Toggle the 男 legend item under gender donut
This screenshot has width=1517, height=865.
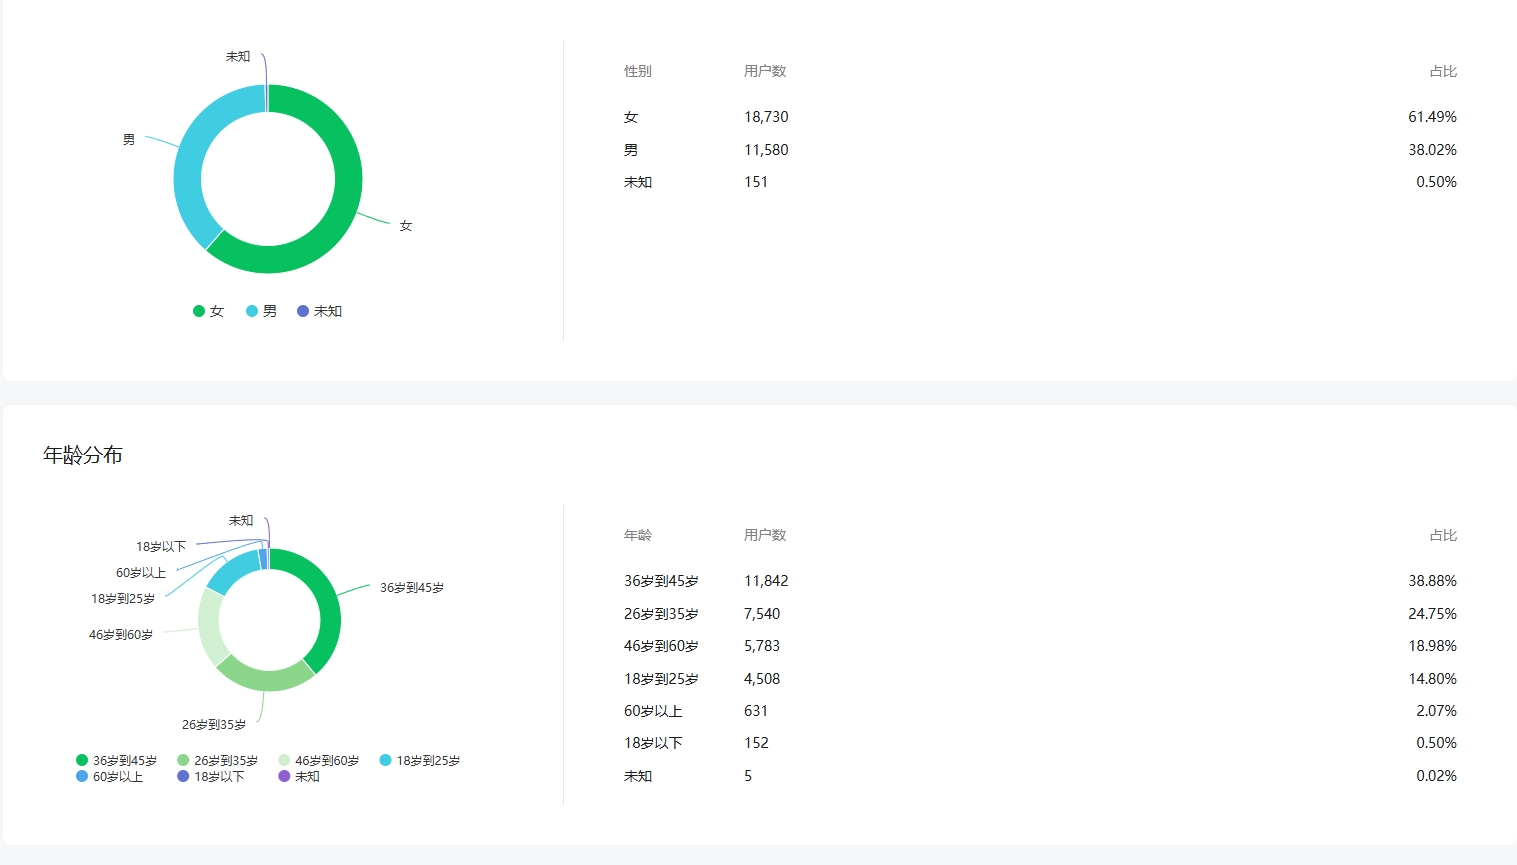(x=262, y=311)
